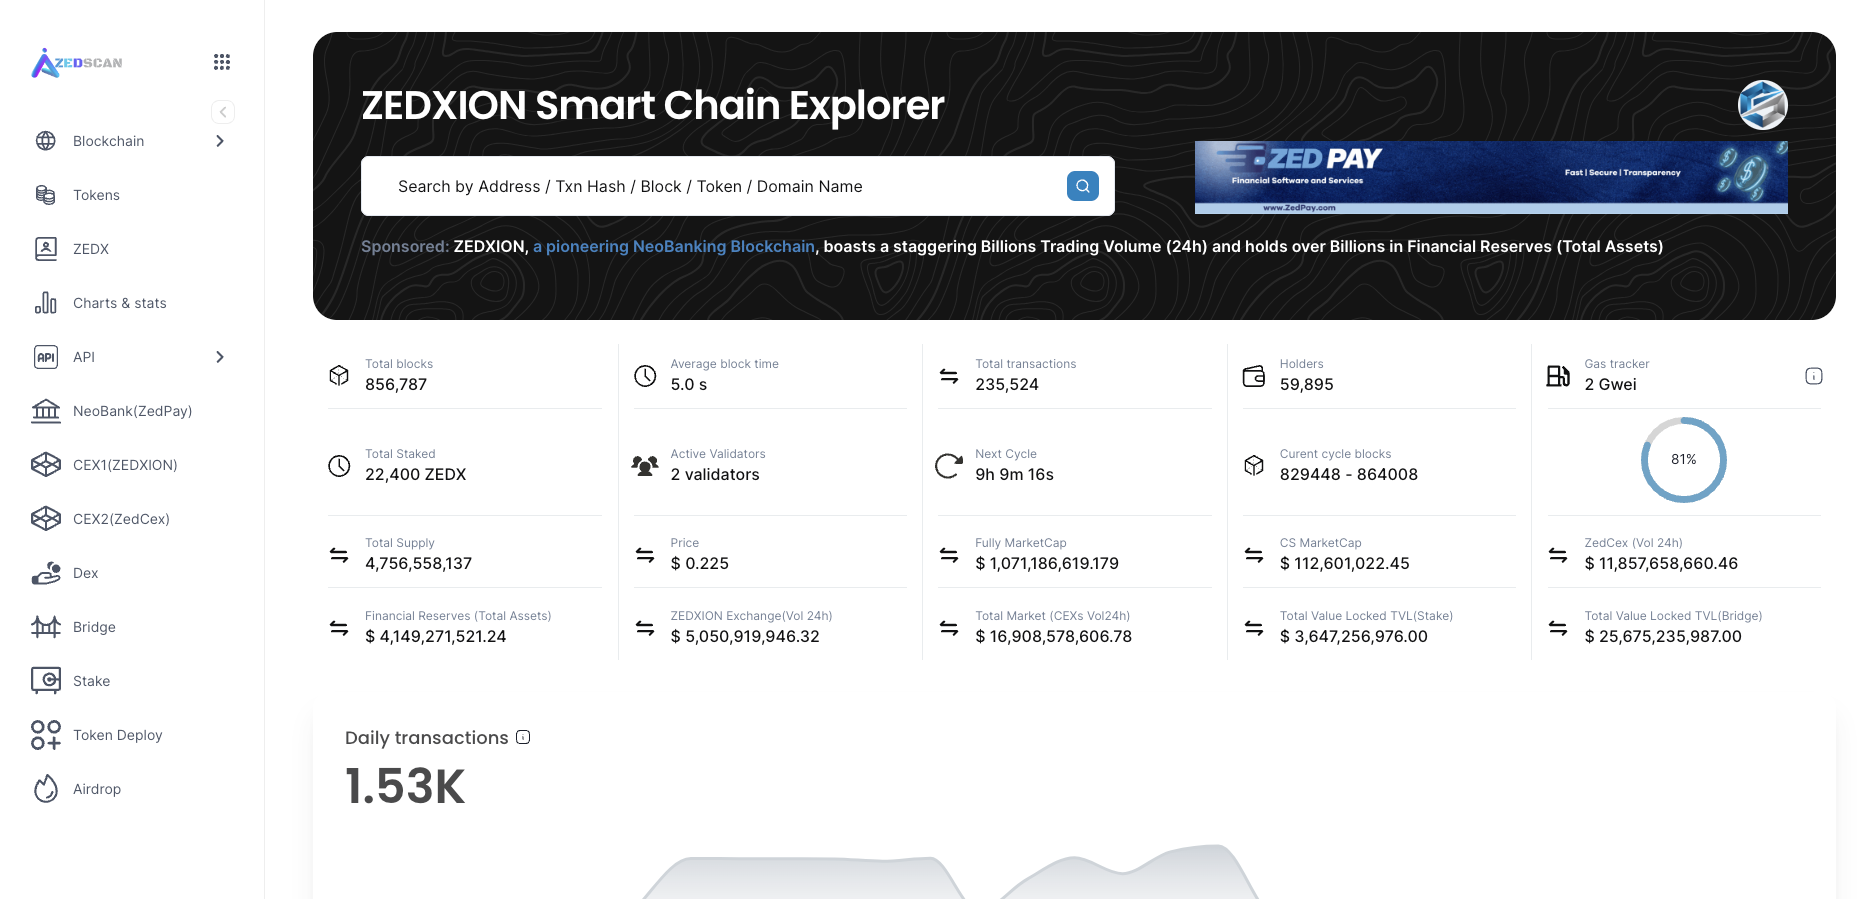Screen dimensions: 1874x899
Task: Click the 81% cycle progress ring
Action: (x=1684, y=460)
